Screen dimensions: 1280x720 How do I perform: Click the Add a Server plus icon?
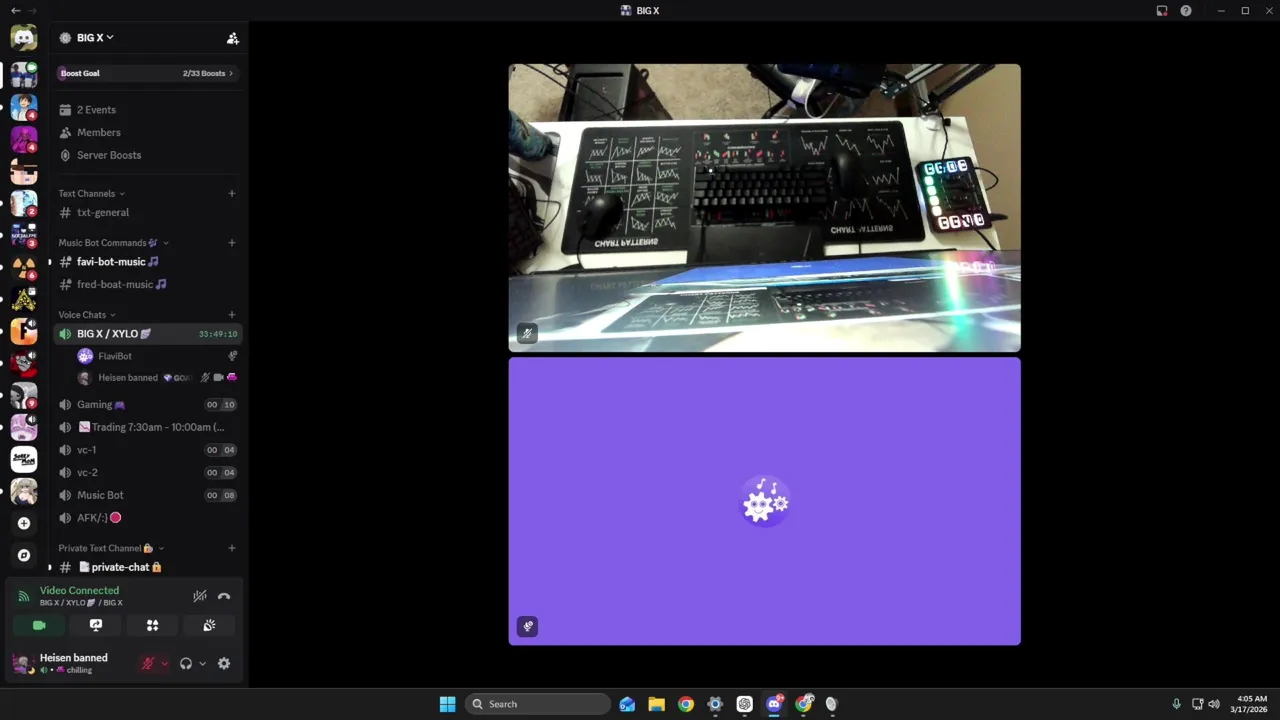pyautogui.click(x=24, y=523)
